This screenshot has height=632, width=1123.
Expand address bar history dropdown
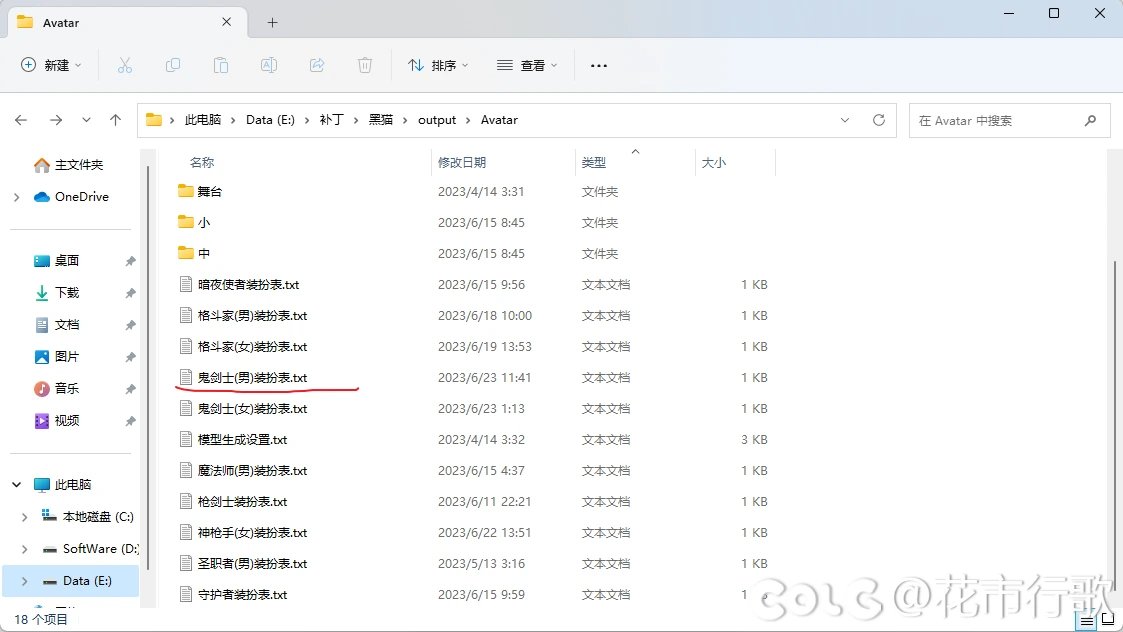[x=845, y=120]
